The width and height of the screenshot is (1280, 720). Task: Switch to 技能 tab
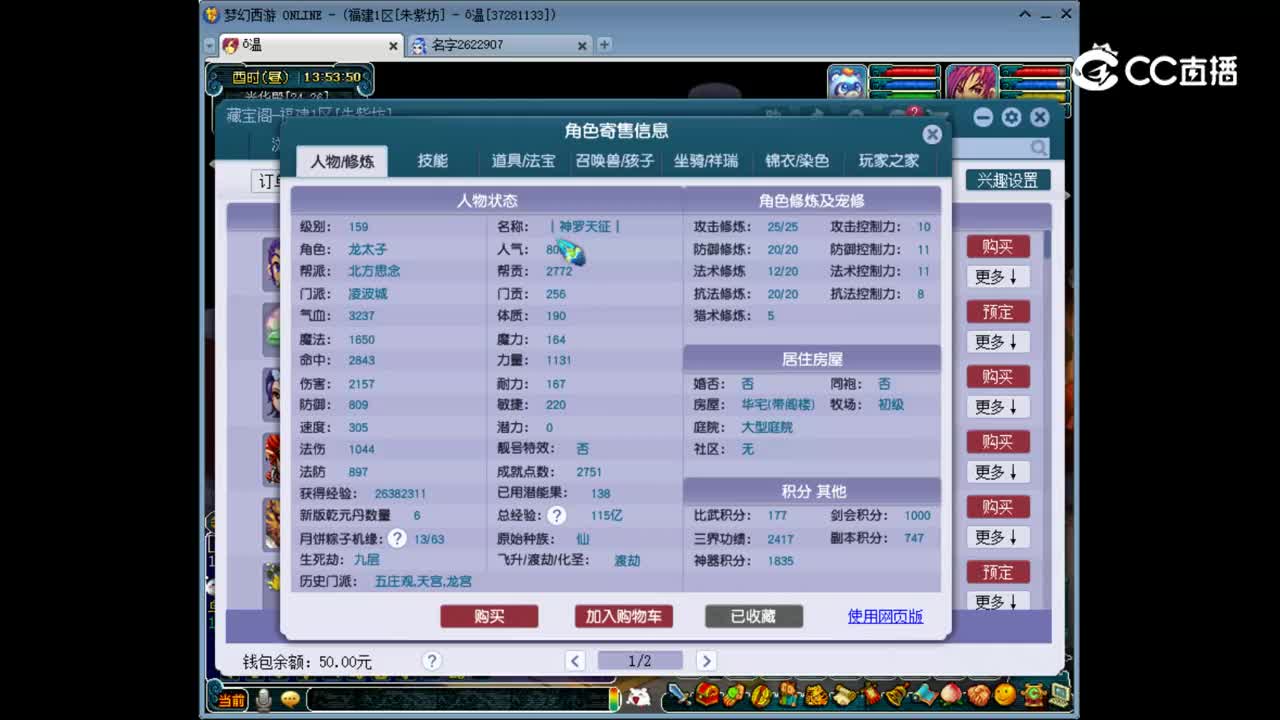[432, 161]
